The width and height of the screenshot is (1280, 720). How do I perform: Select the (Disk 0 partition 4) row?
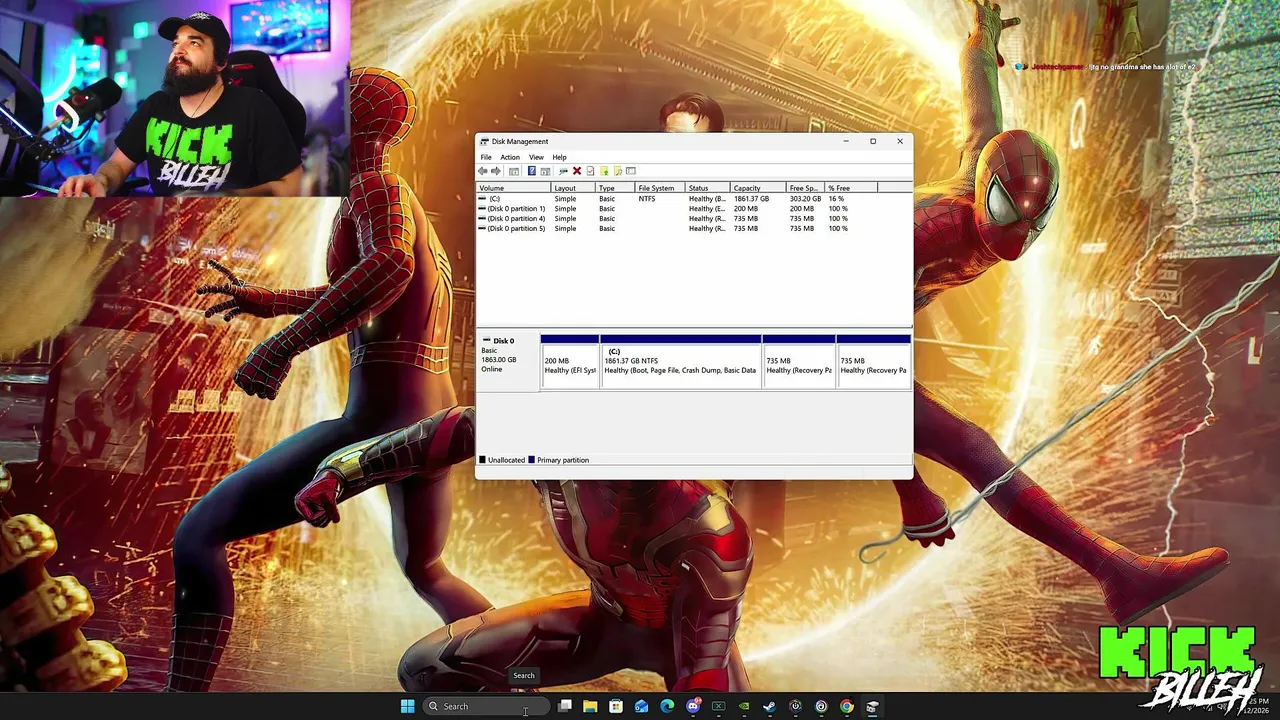[694, 219]
